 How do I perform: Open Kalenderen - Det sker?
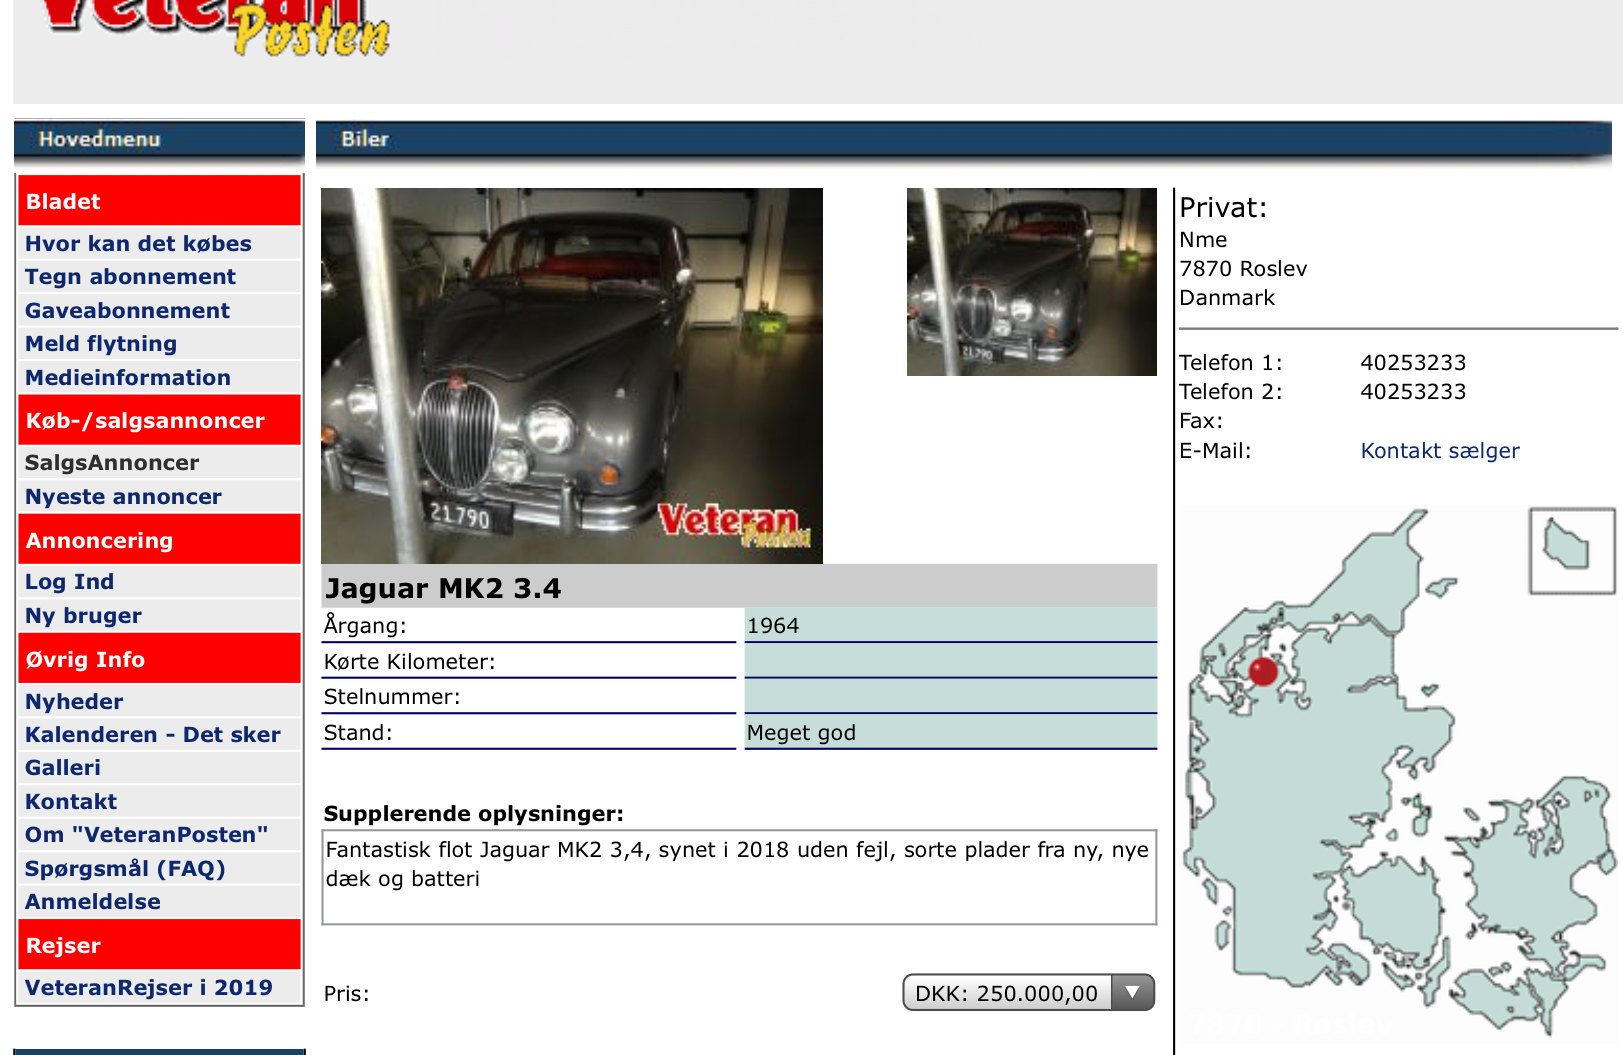coord(153,735)
